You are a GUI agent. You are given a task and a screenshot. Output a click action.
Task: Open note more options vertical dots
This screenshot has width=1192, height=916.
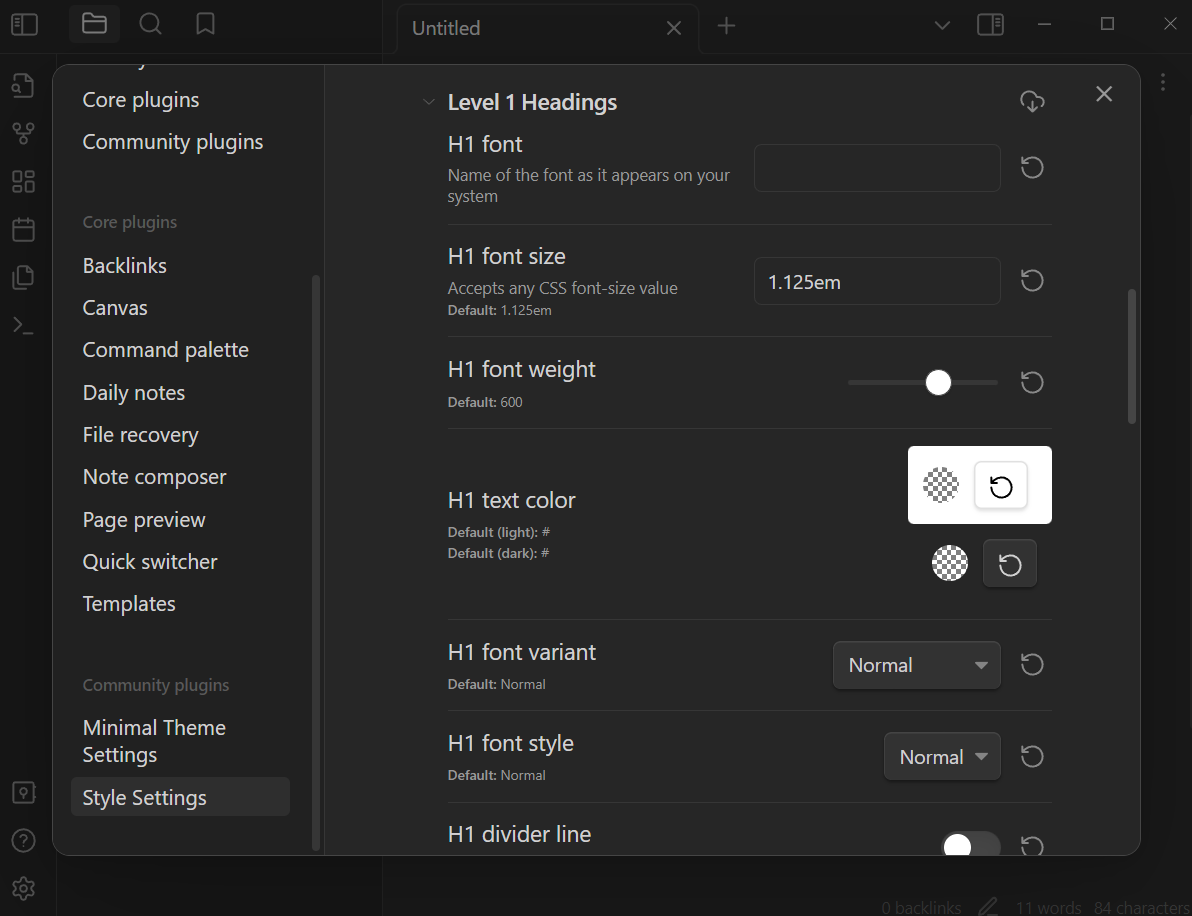pyautogui.click(x=1163, y=82)
